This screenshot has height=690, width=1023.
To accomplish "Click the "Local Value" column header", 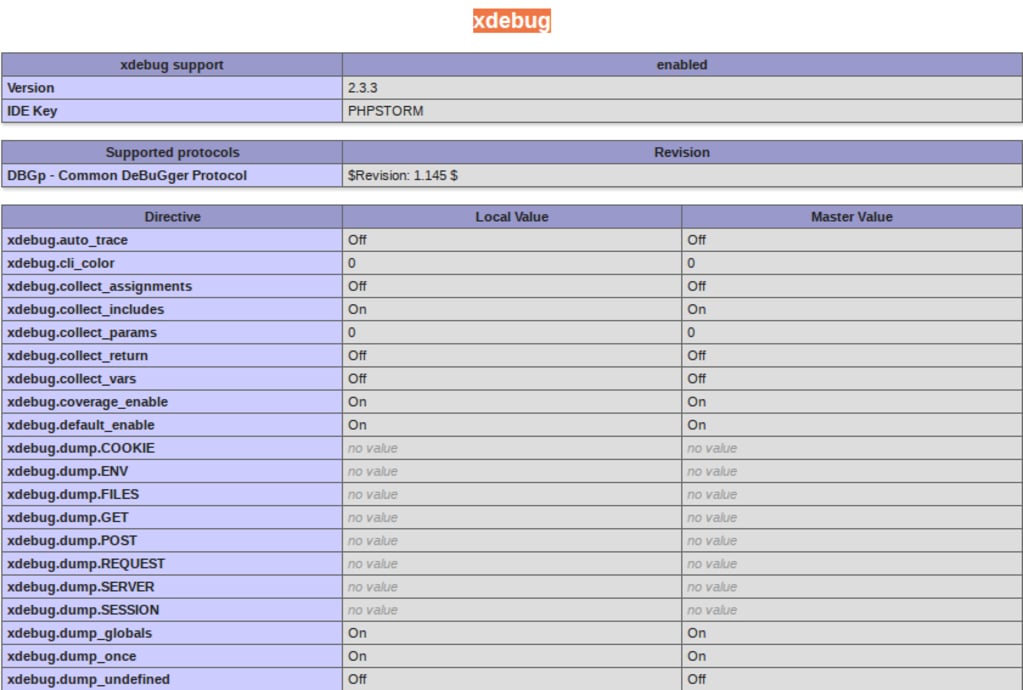I will pos(512,217).
